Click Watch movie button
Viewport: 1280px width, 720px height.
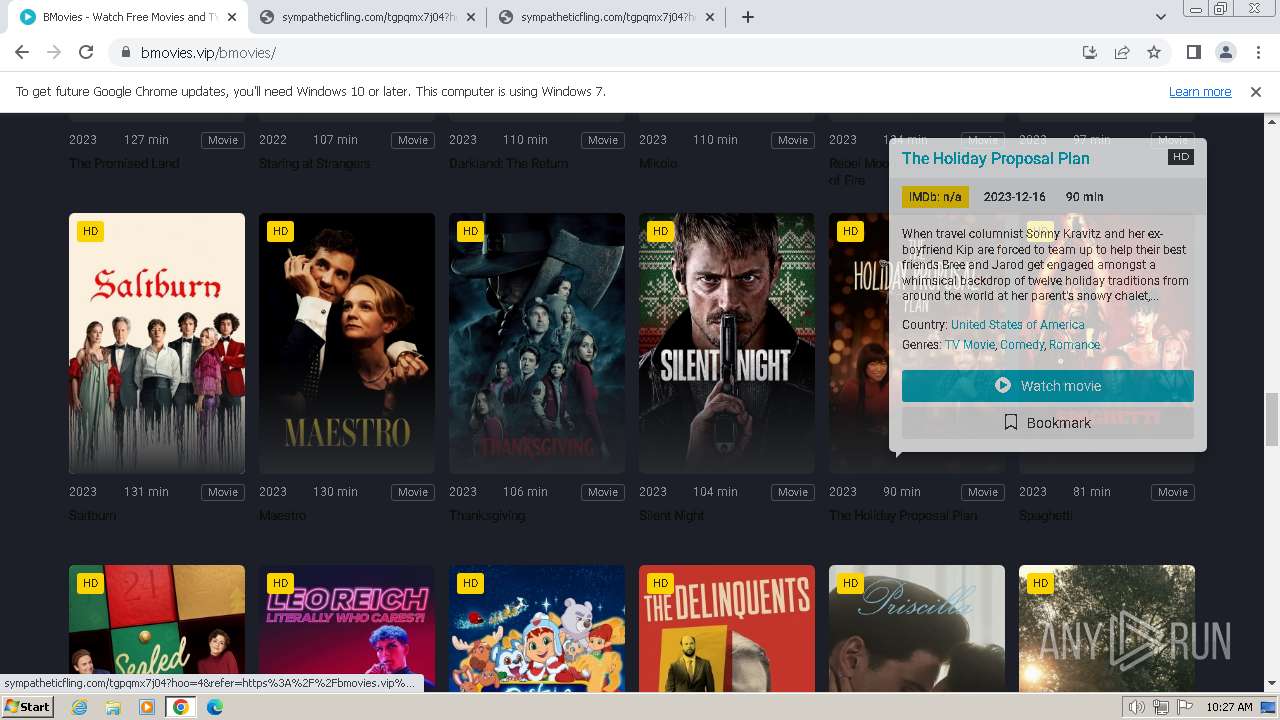pos(1048,386)
